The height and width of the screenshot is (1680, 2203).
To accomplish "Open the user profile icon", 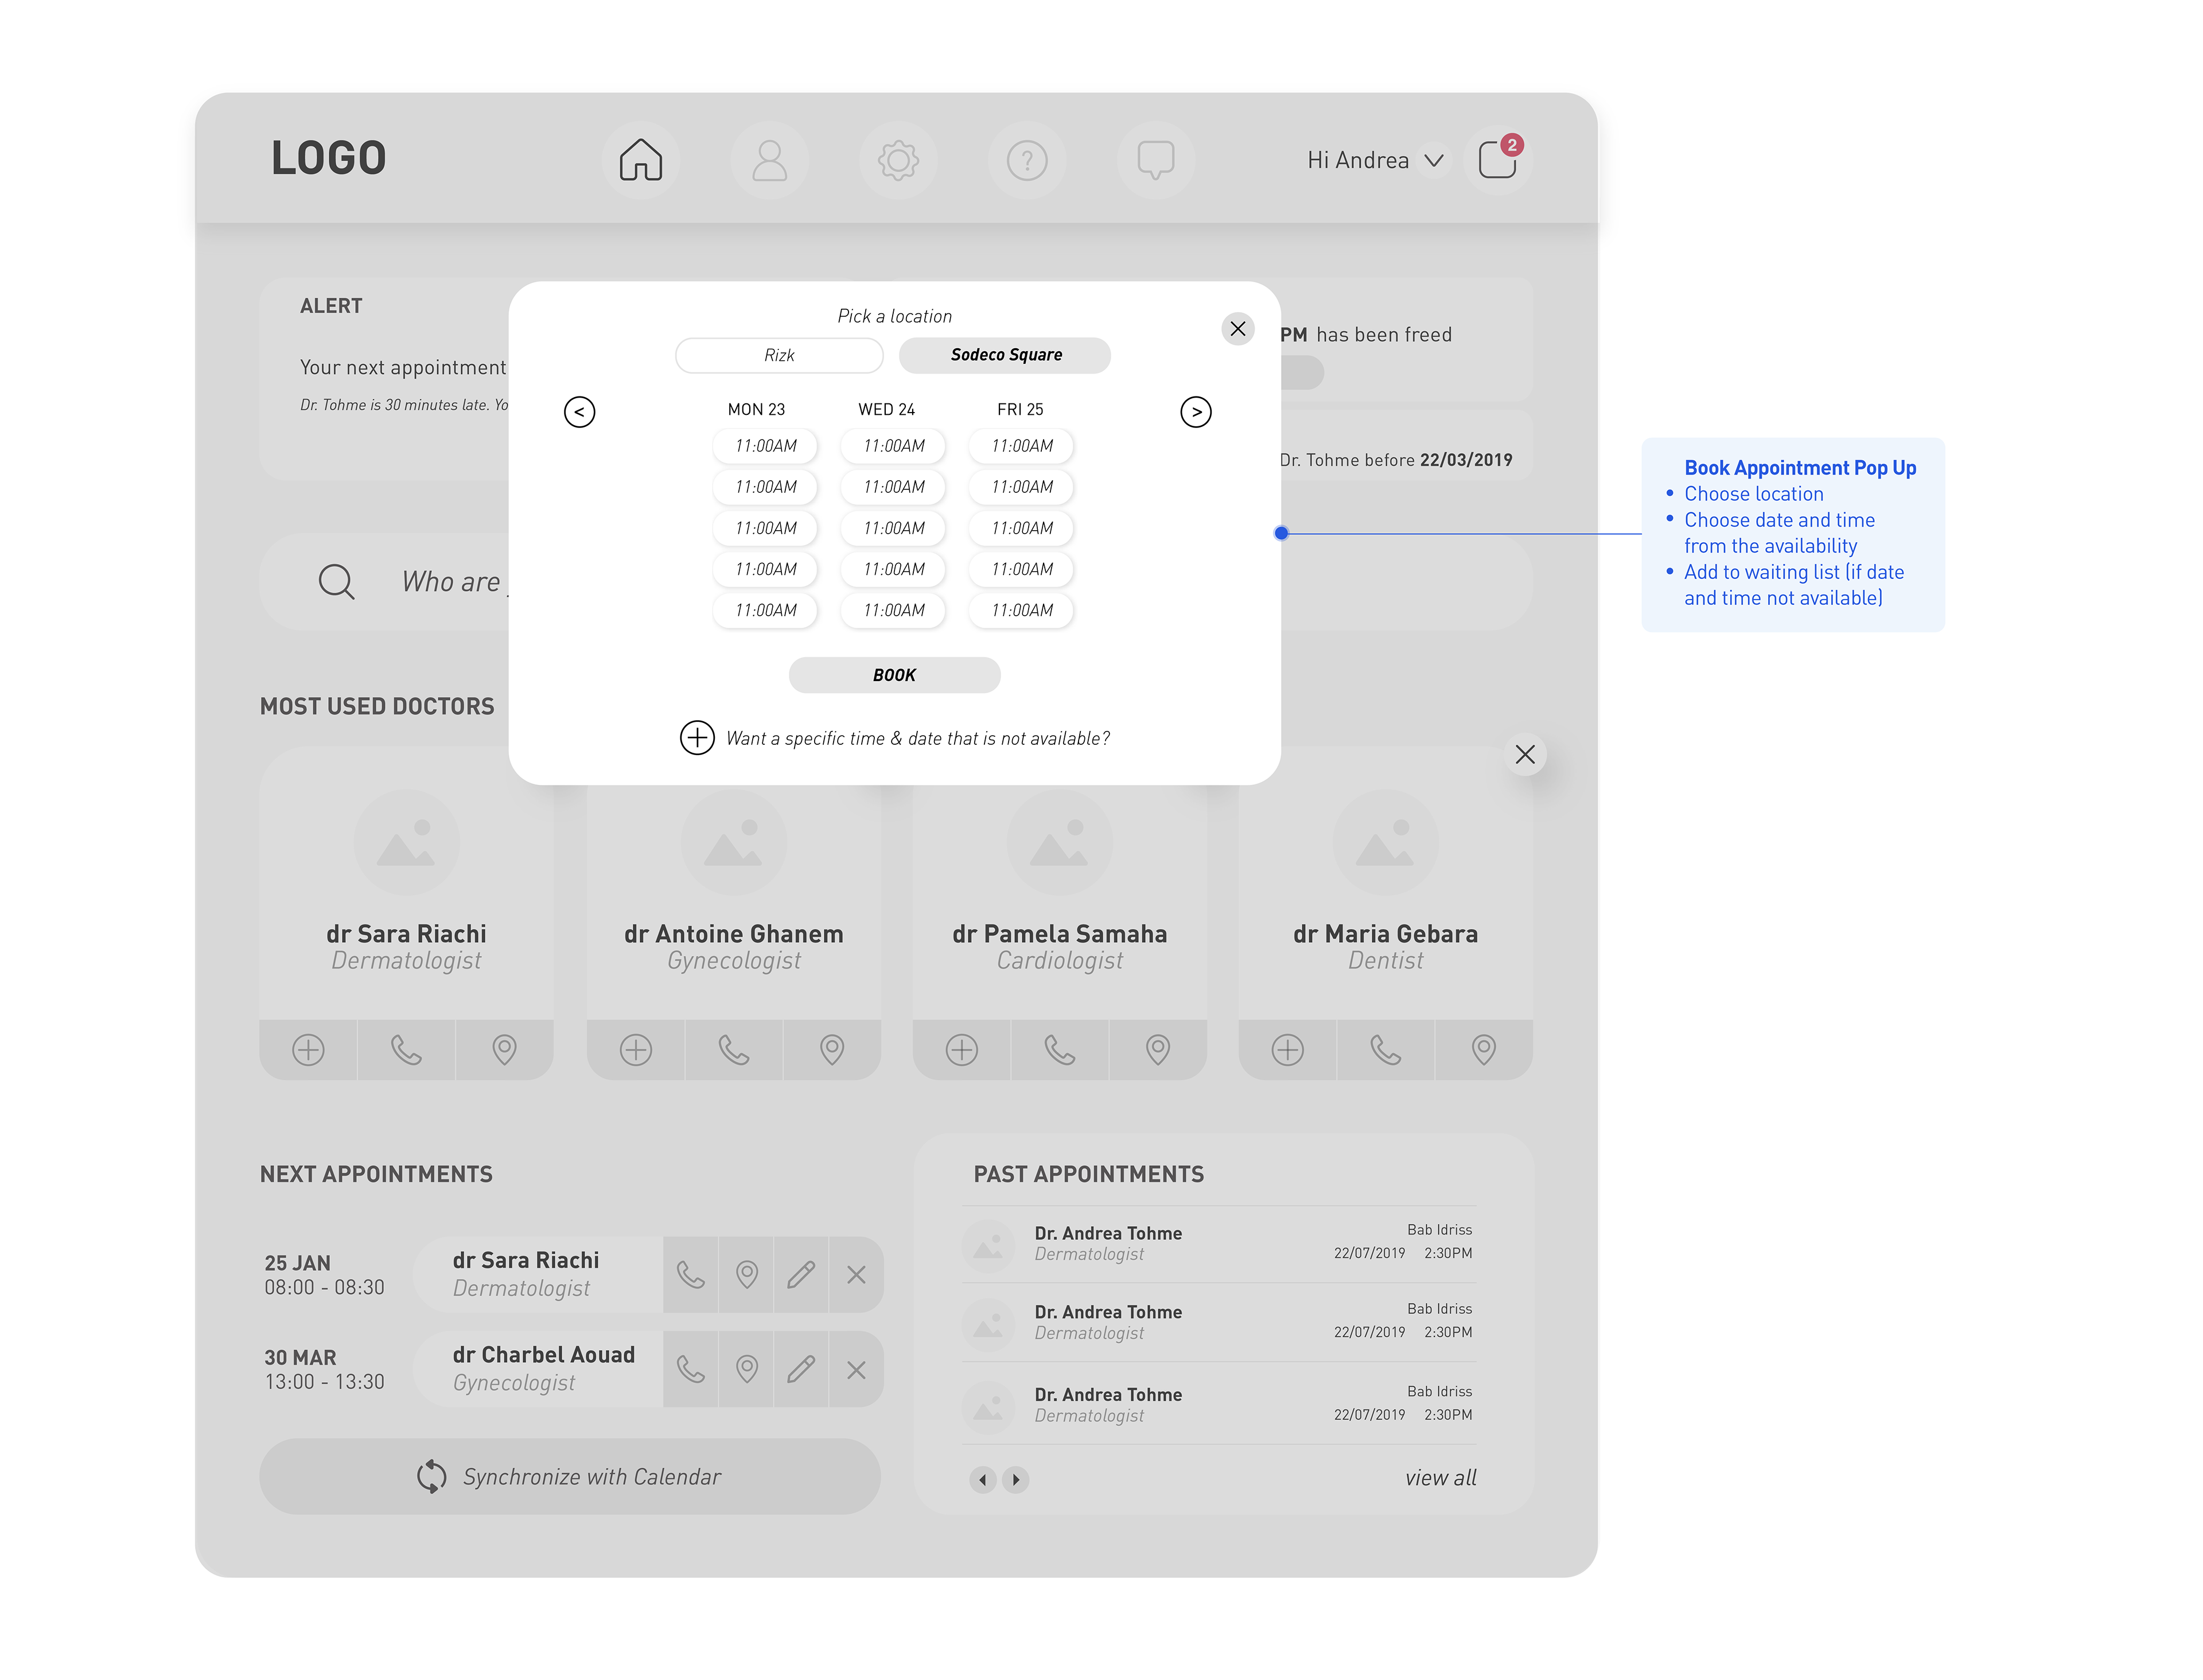I will point(769,160).
